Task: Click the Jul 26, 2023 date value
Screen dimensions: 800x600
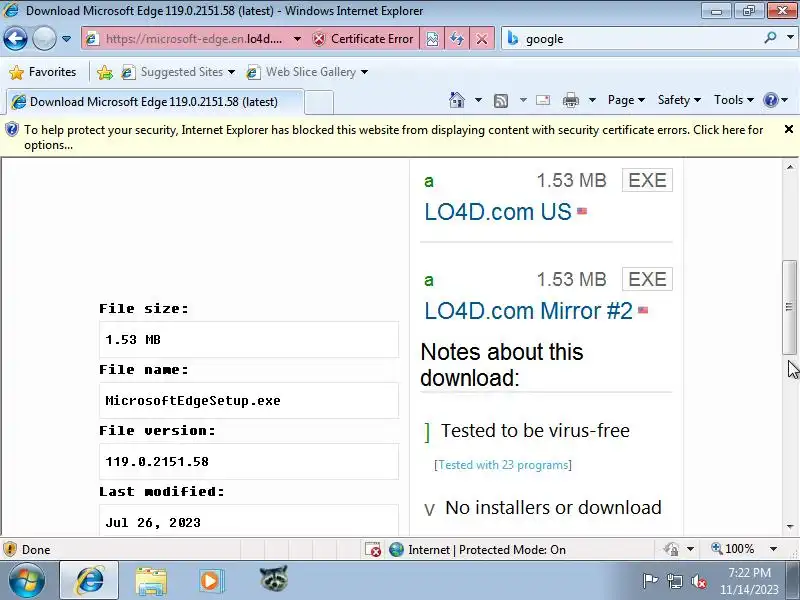Action: click(153, 522)
